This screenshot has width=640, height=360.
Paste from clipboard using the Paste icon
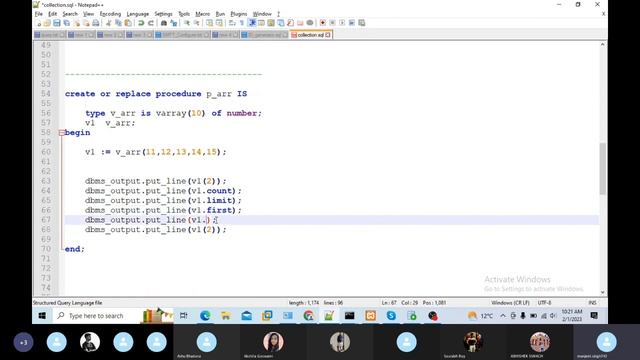(x=128, y=23)
